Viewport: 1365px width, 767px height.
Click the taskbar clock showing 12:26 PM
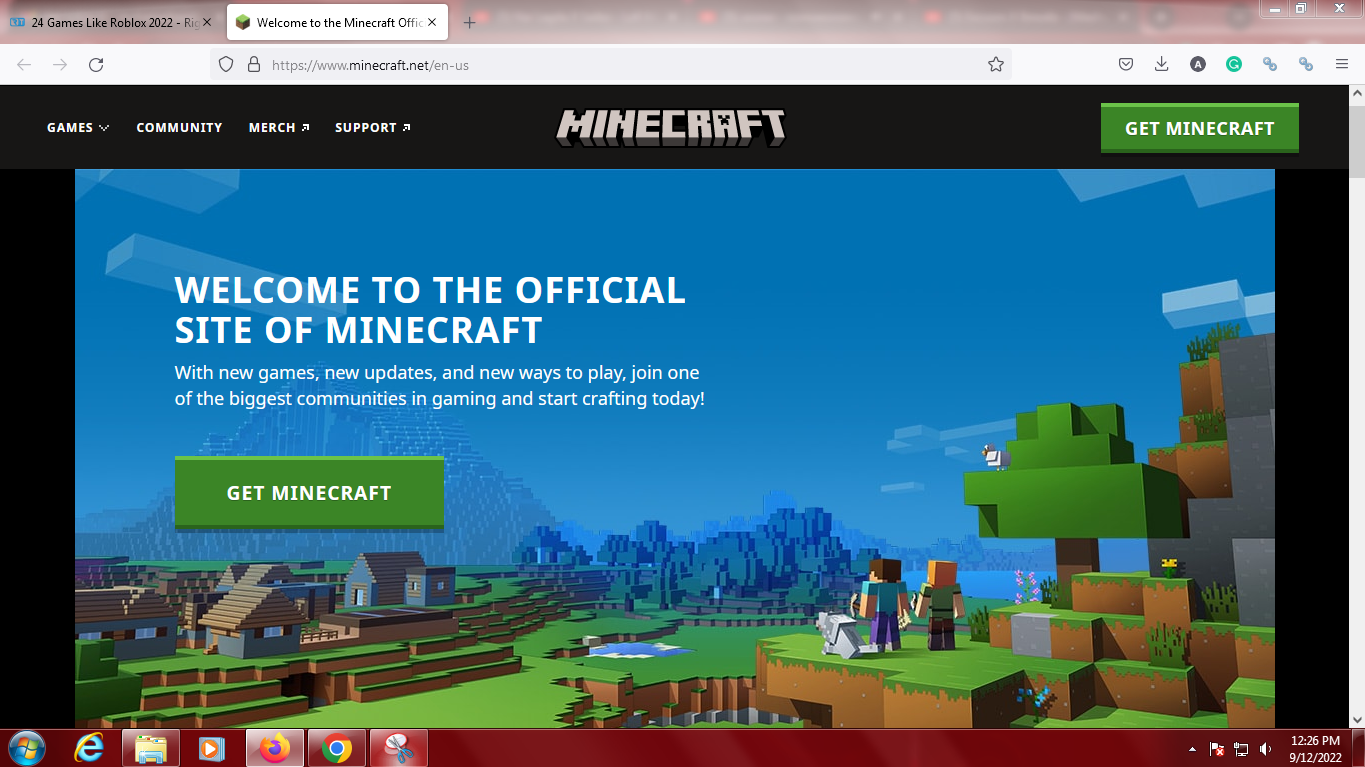tap(1315, 749)
